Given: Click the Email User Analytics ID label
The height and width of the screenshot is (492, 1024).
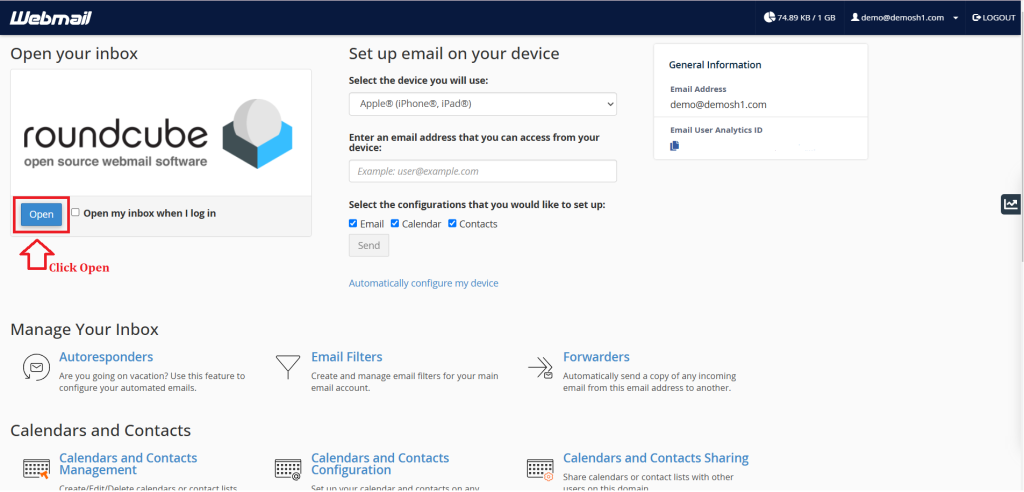Looking at the screenshot, I should pos(716,130).
